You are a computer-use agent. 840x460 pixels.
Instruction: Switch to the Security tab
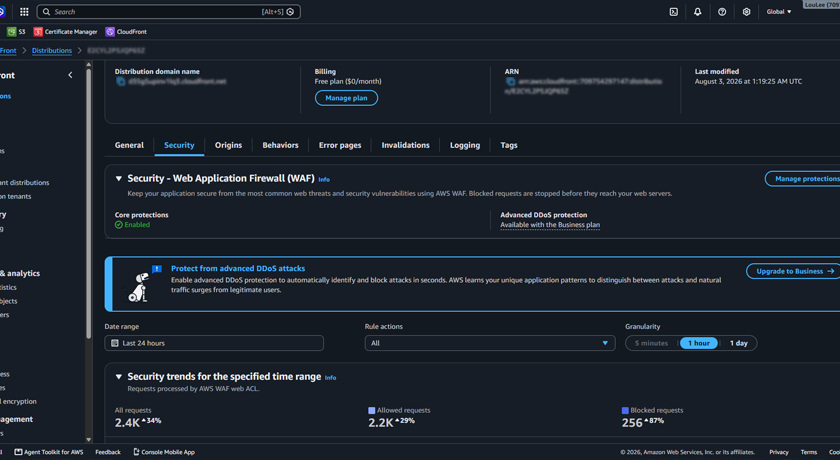179,145
